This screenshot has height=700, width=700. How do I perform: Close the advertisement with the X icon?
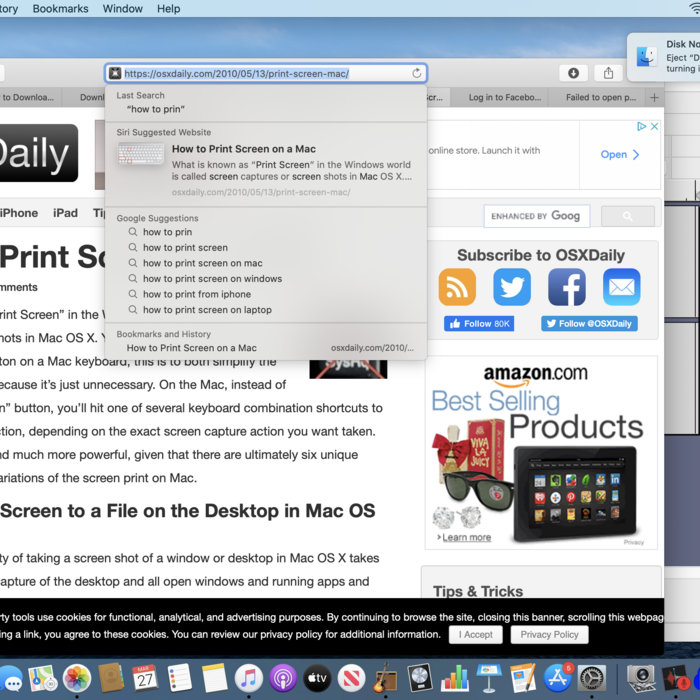click(655, 127)
